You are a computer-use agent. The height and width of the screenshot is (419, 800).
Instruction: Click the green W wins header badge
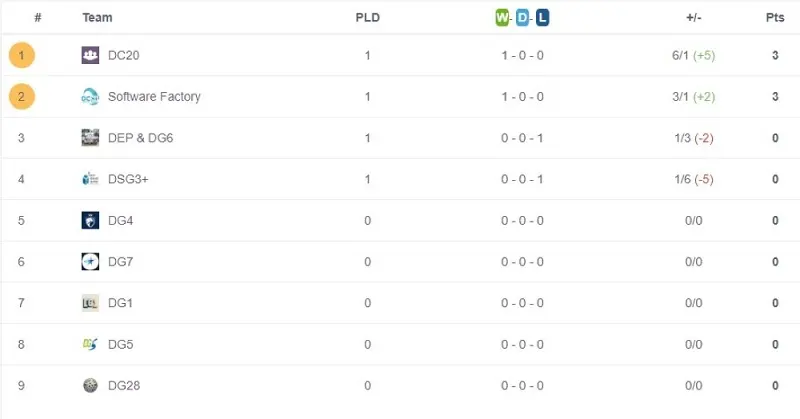click(503, 17)
